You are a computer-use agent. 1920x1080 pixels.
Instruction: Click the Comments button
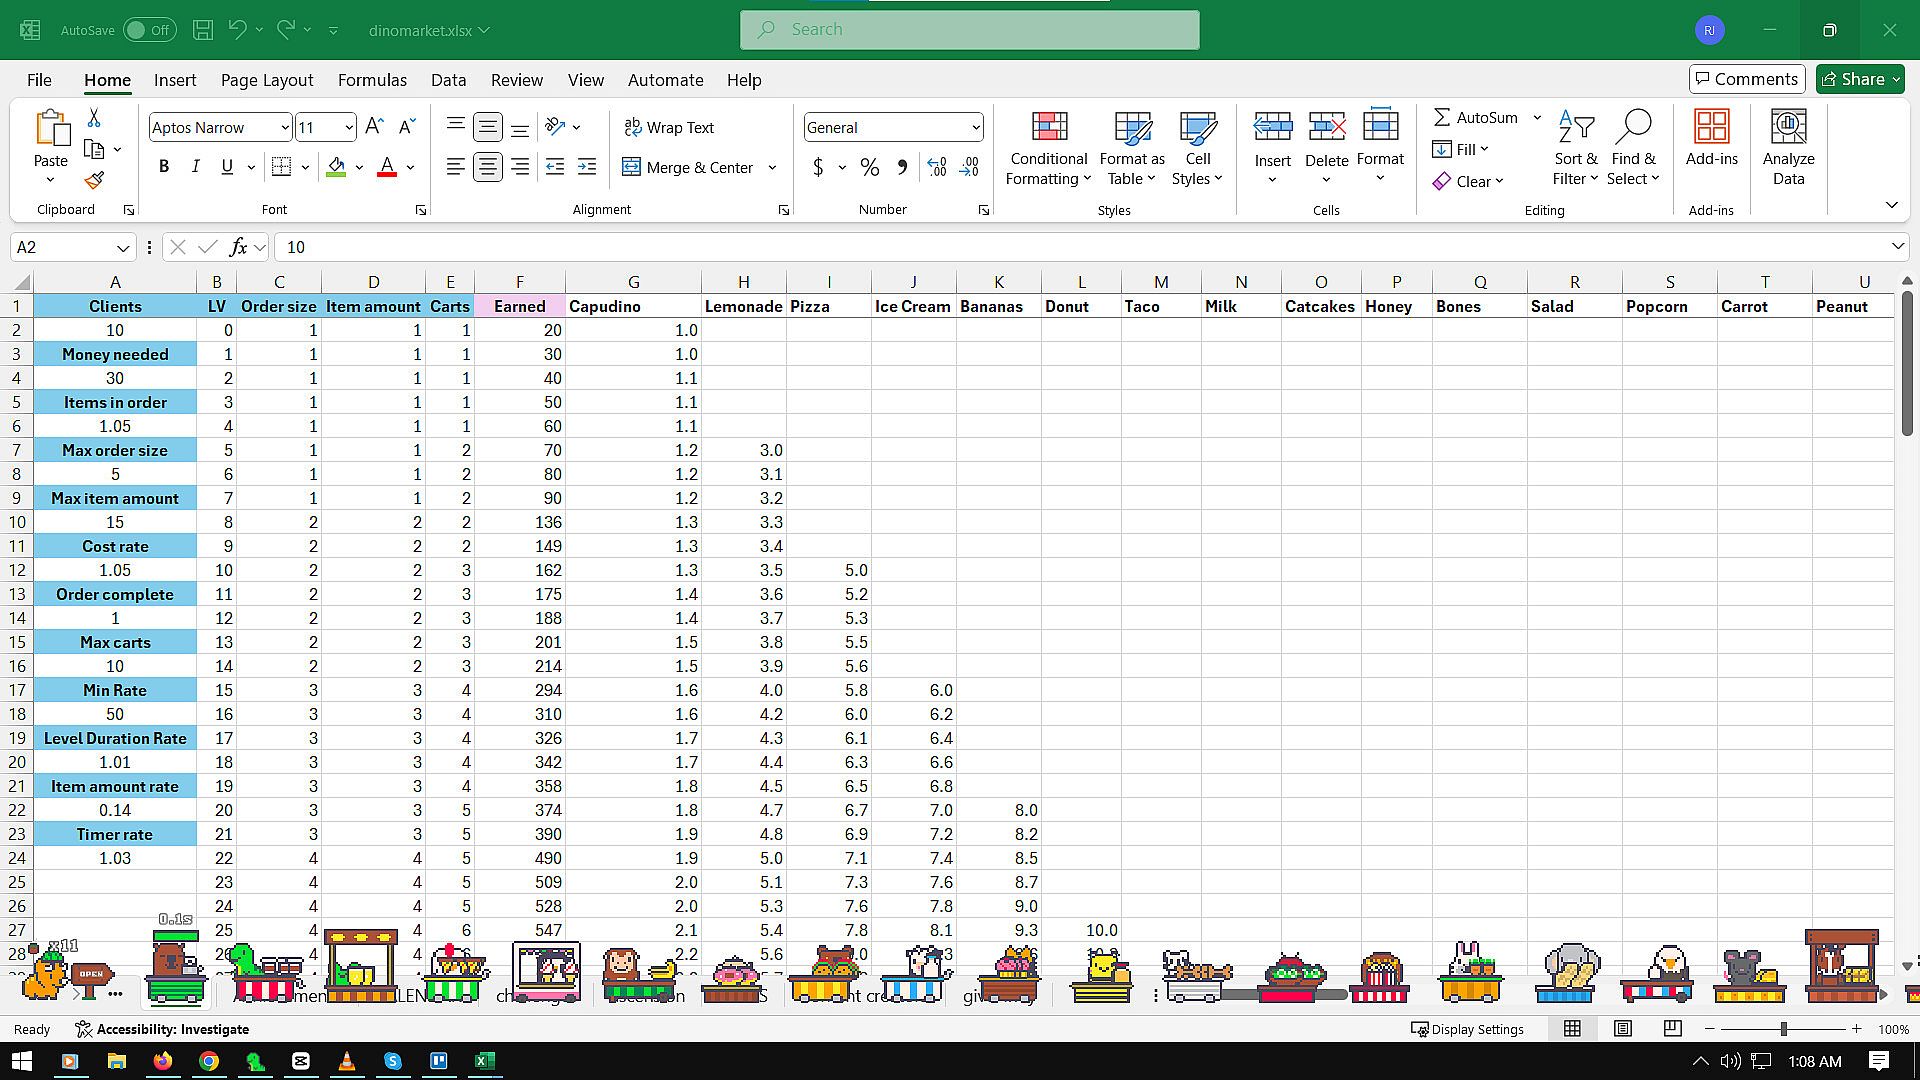point(1746,79)
